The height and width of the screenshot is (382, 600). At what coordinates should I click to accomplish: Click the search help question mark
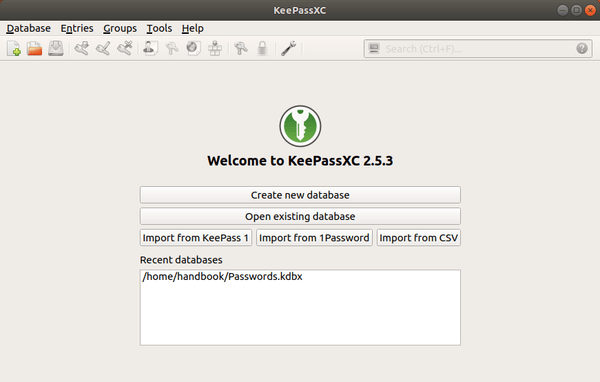pyautogui.click(x=582, y=49)
